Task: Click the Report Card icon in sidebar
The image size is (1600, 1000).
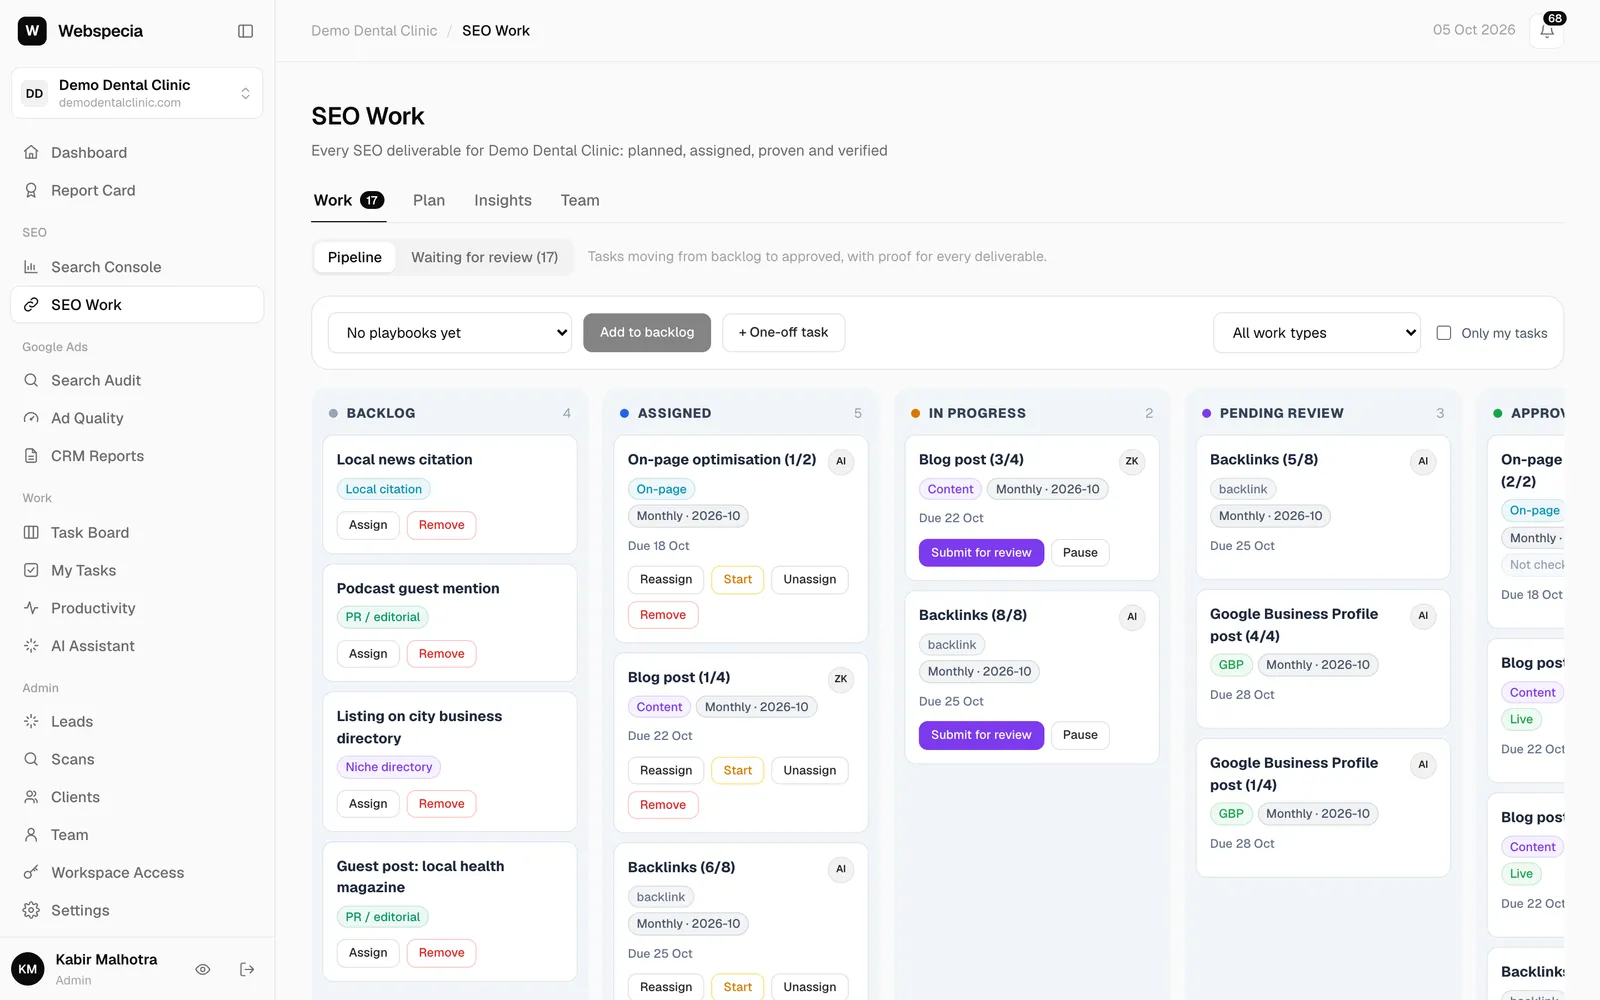Action: [x=31, y=190]
